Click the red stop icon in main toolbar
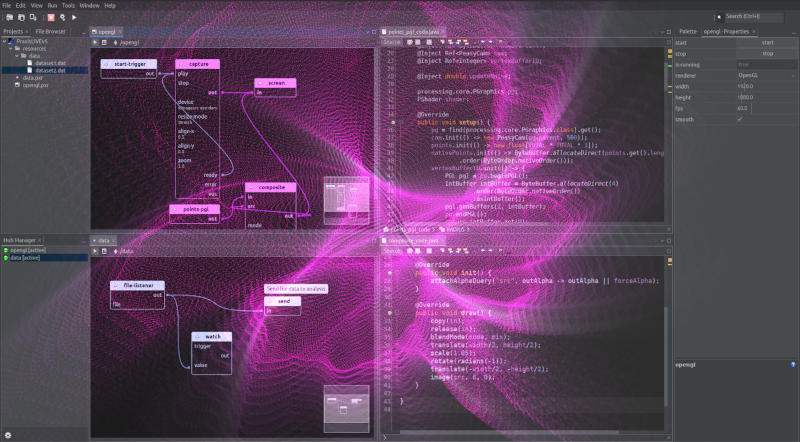 (x=51, y=17)
